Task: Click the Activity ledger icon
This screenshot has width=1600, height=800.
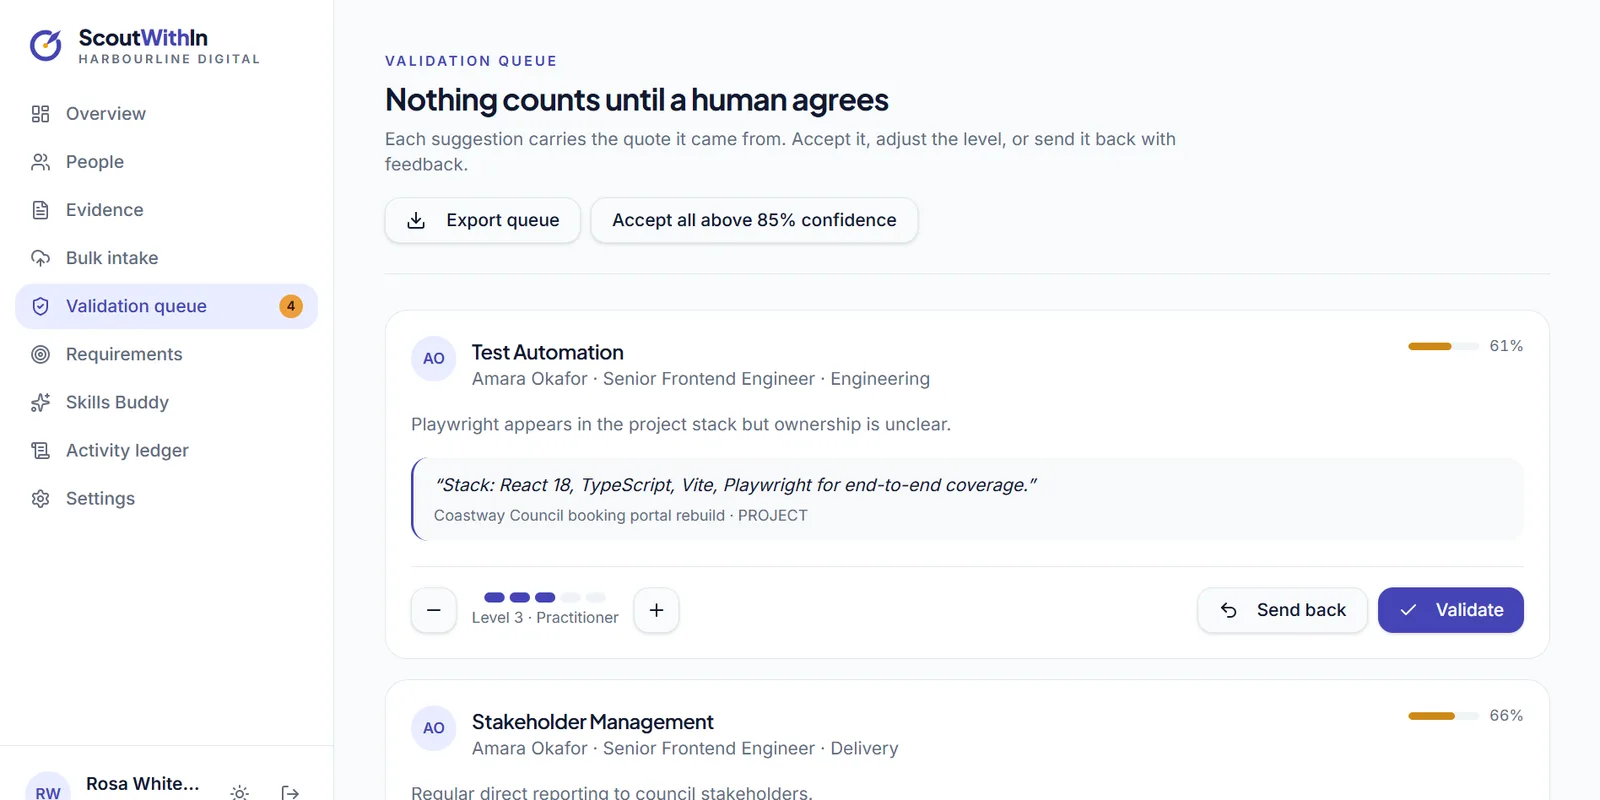Action: [40, 450]
